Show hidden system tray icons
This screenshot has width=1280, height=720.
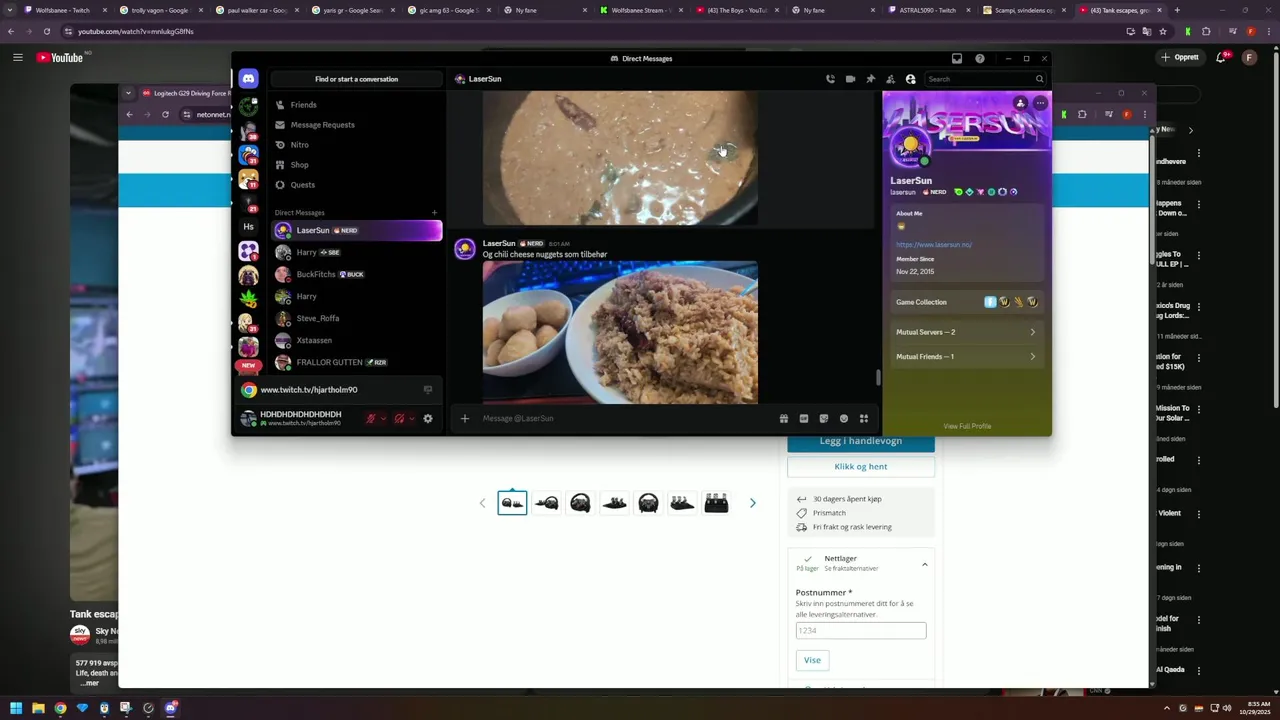coord(1167,708)
